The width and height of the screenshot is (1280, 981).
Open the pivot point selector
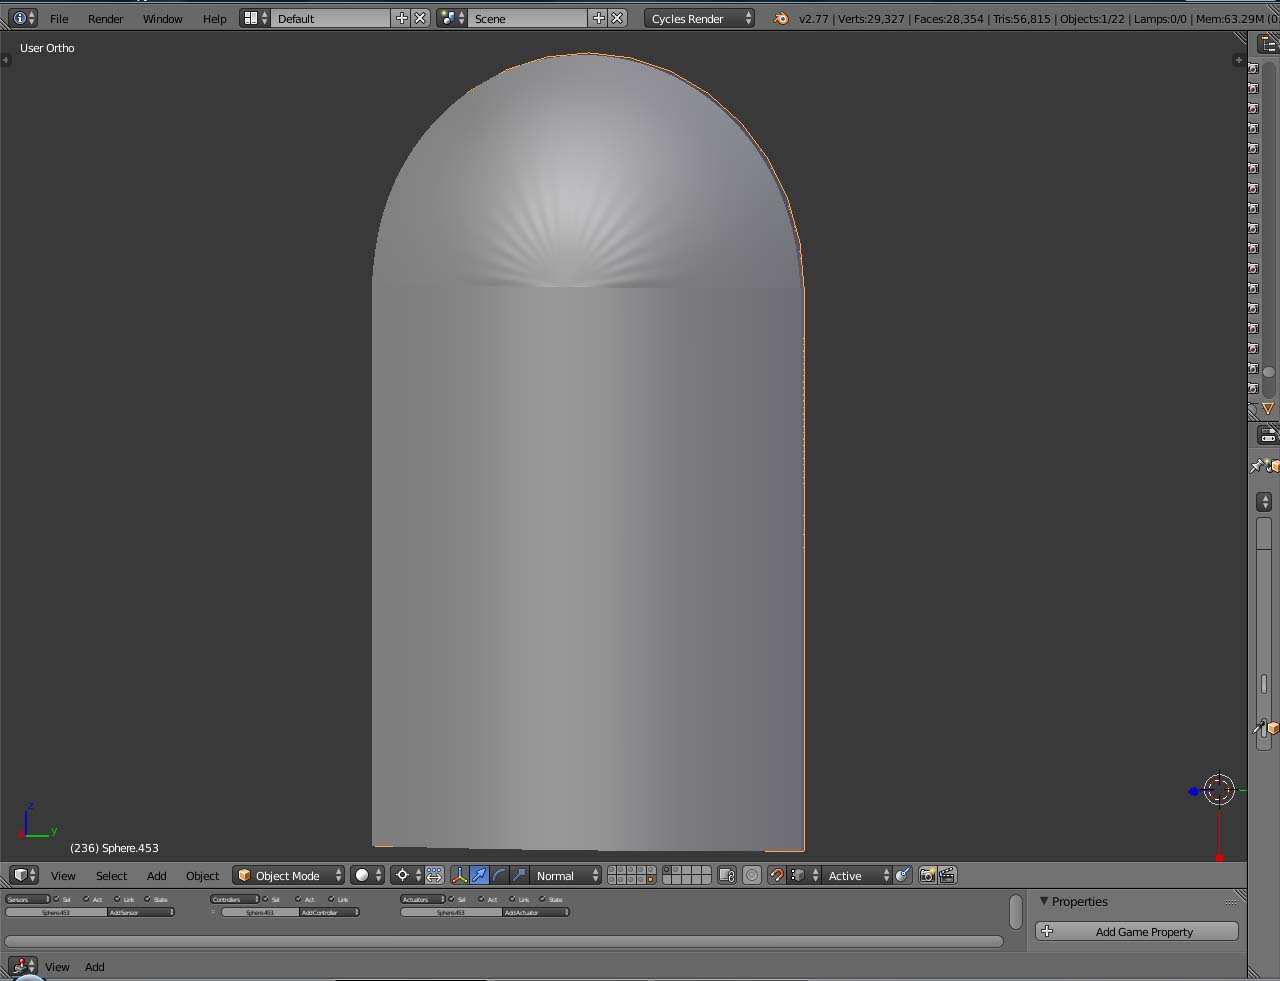(x=407, y=875)
